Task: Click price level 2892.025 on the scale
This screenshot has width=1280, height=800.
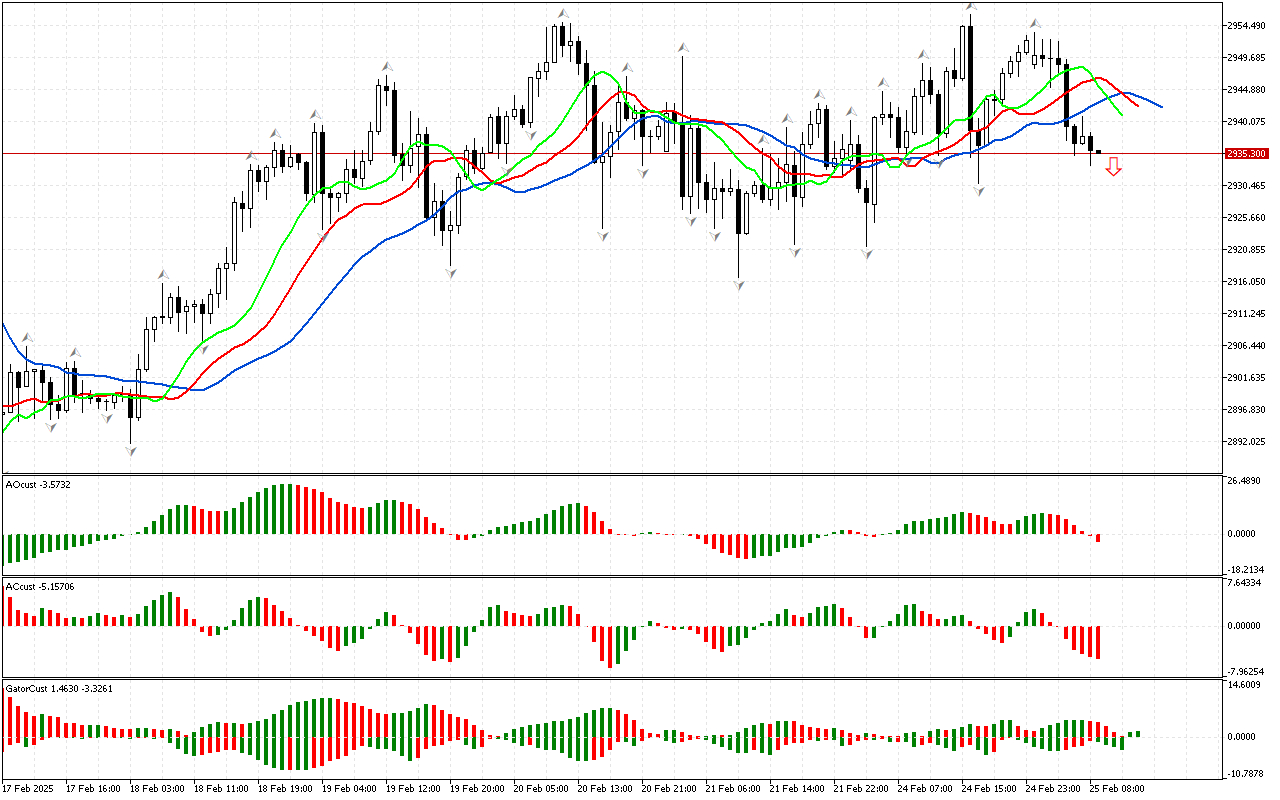Action: 1247,442
